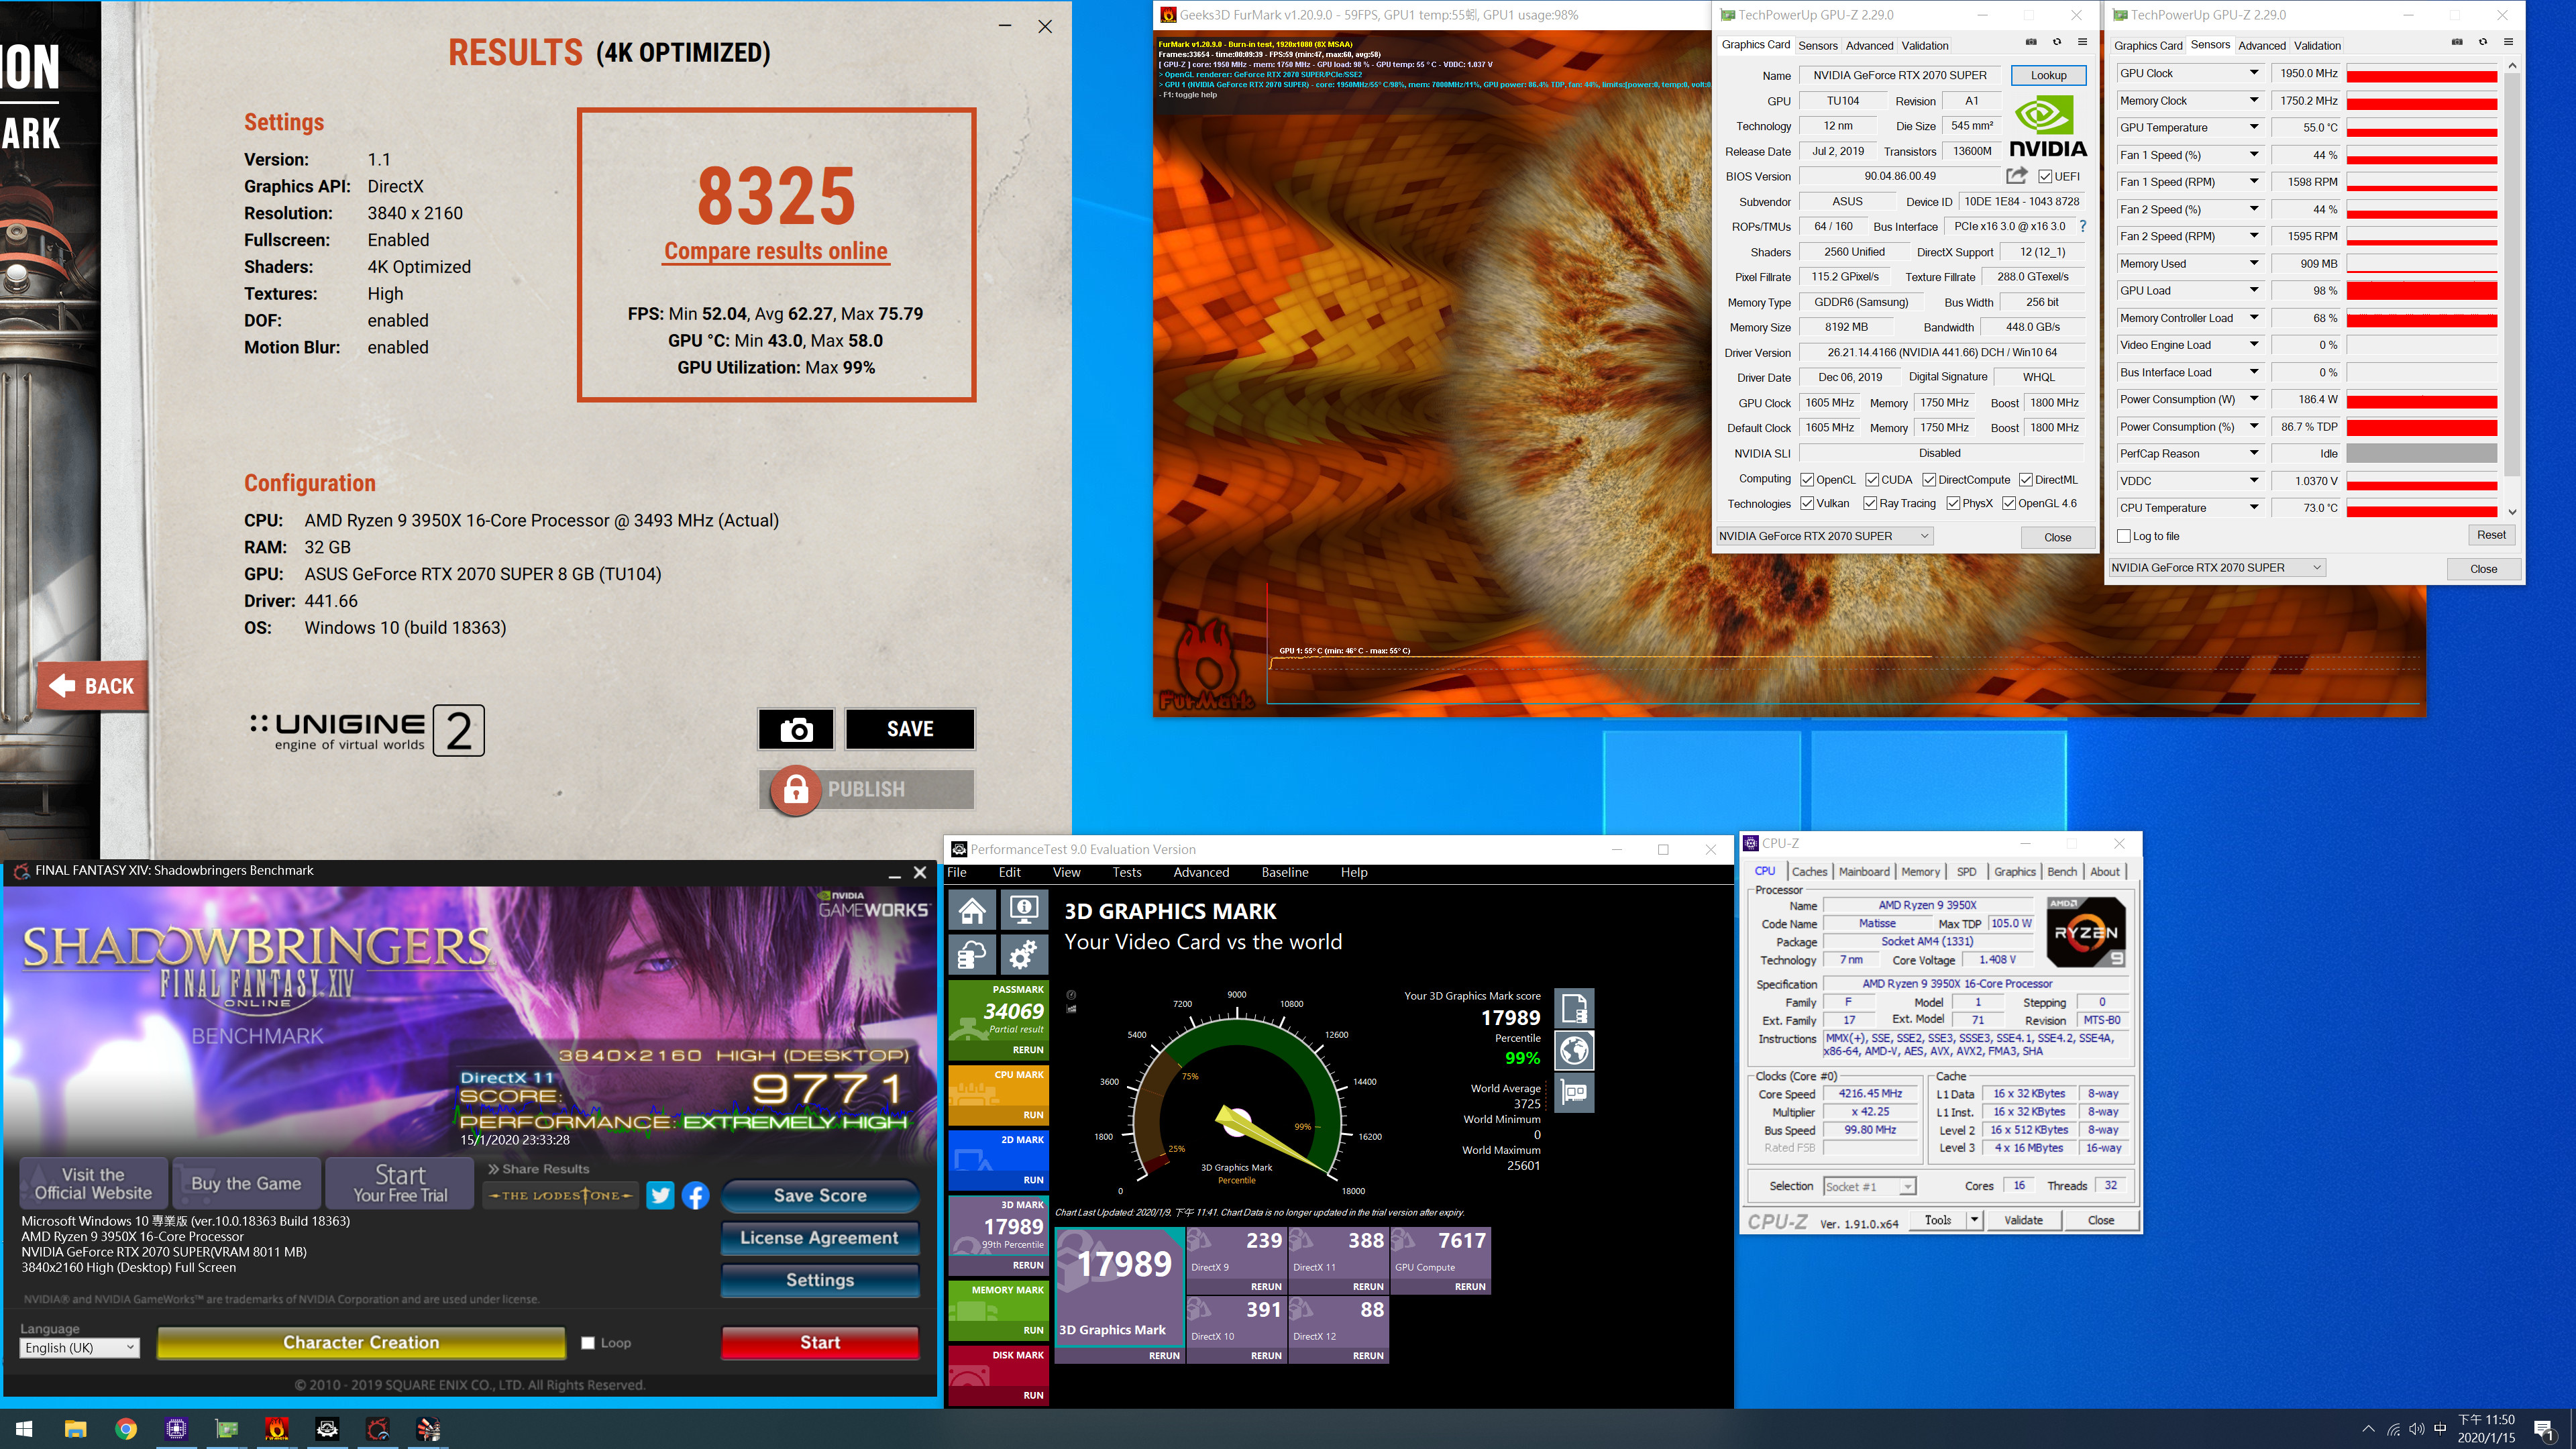Open Validation tab in GPU-Z Sensors window
Viewport: 2576px width, 1449px height.
(2317, 45)
